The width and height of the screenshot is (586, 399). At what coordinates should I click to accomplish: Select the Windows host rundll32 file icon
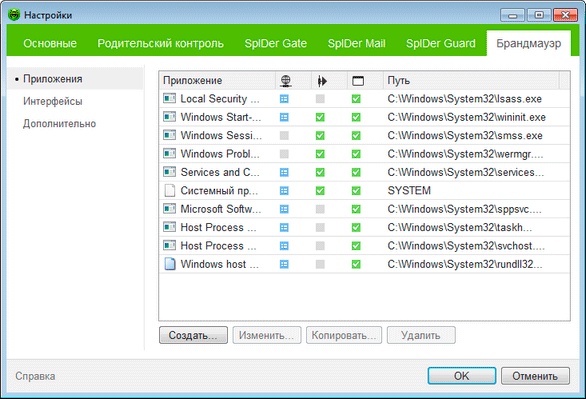[x=170, y=264]
